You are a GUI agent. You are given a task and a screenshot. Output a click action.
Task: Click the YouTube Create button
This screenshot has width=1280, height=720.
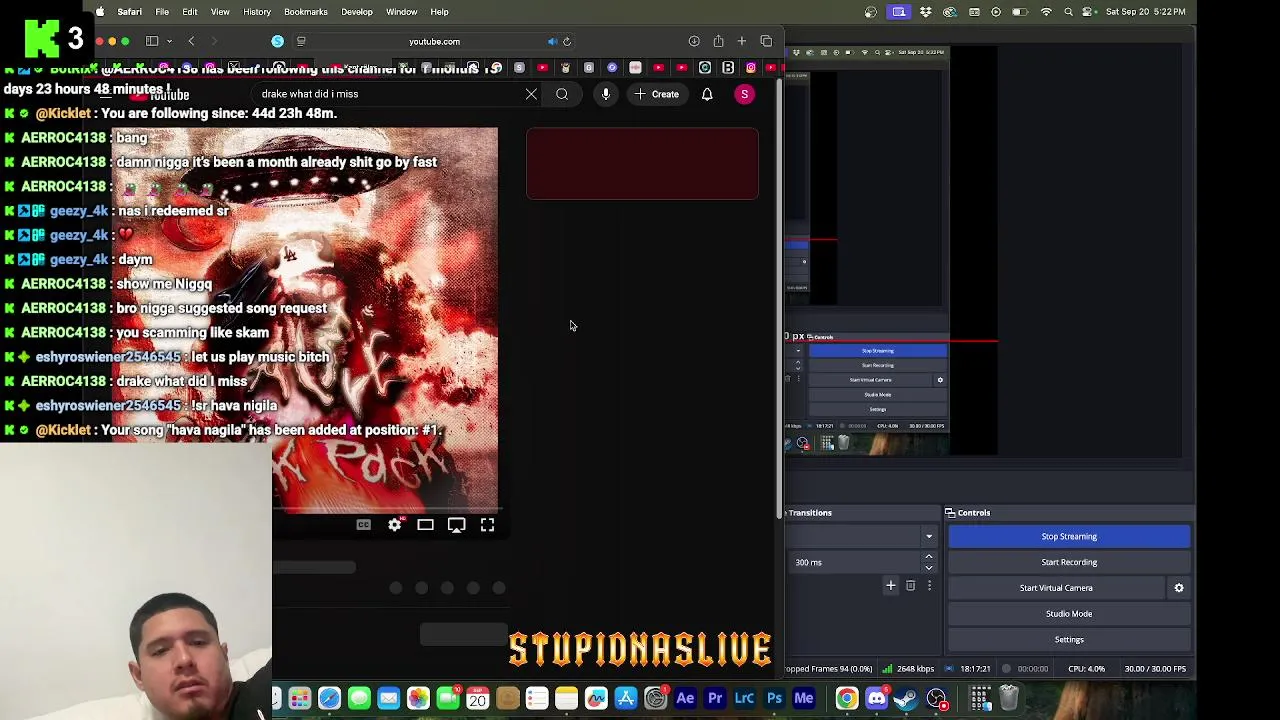click(656, 94)
